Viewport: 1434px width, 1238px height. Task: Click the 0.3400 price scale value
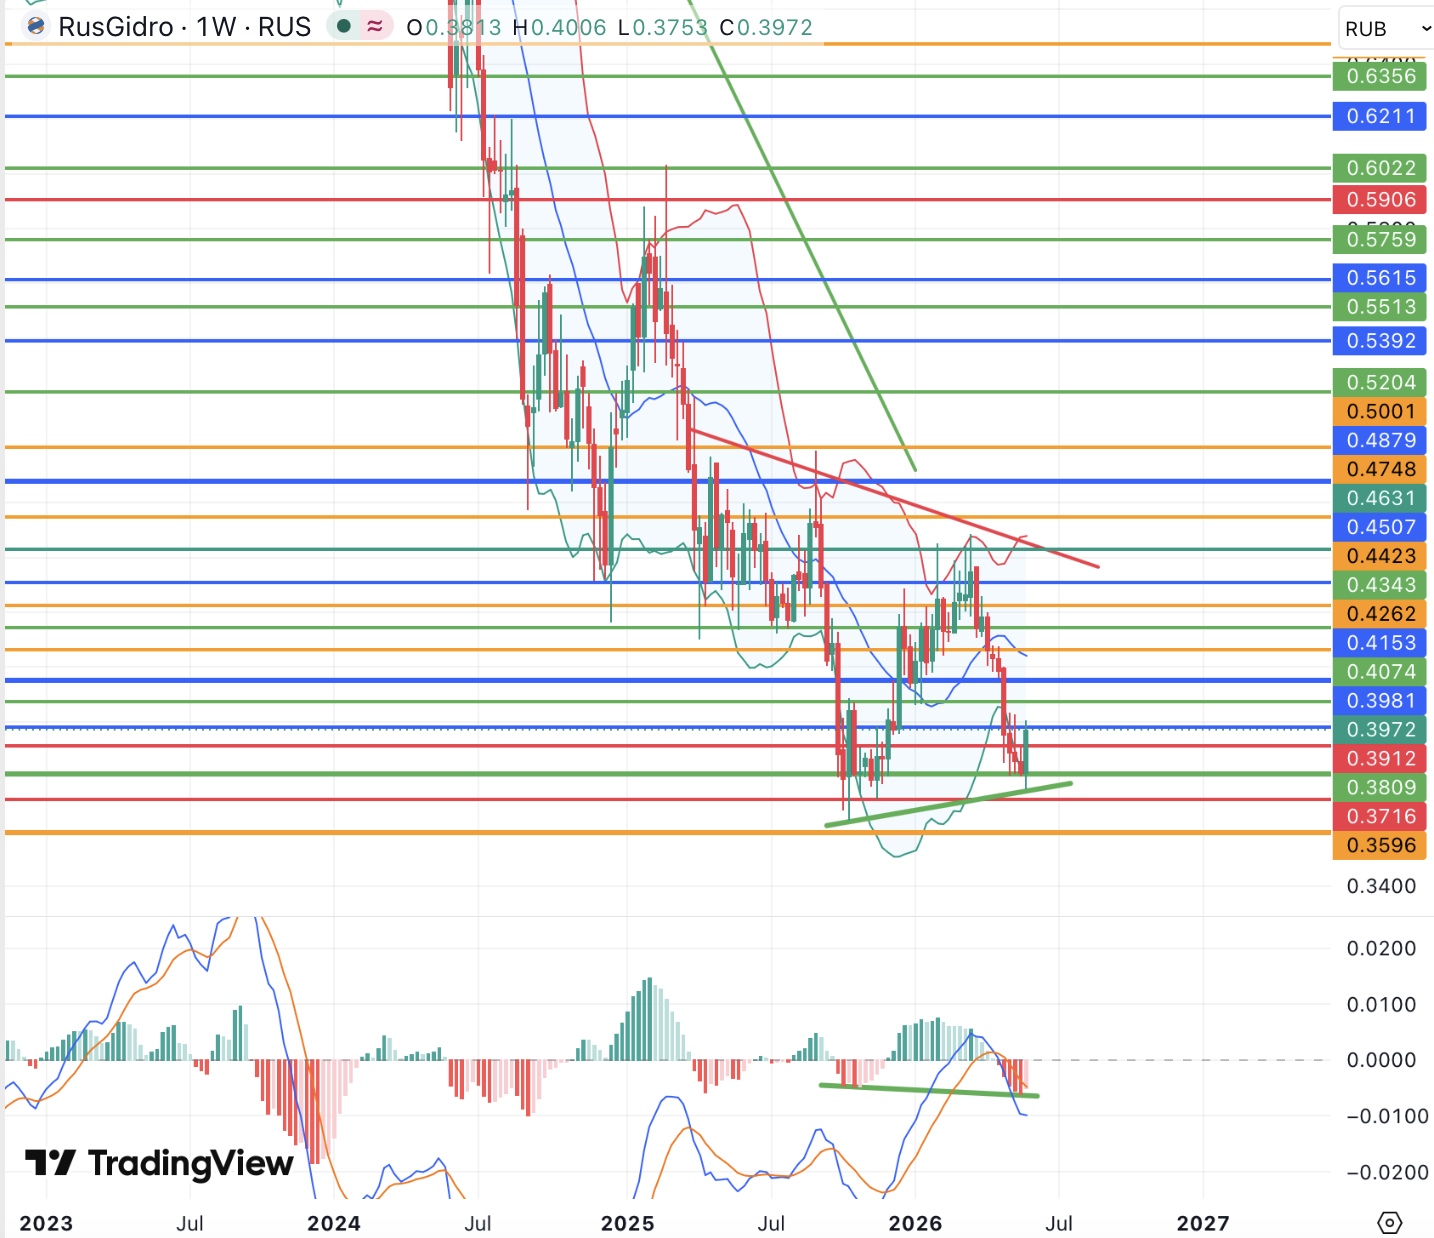1381,886
